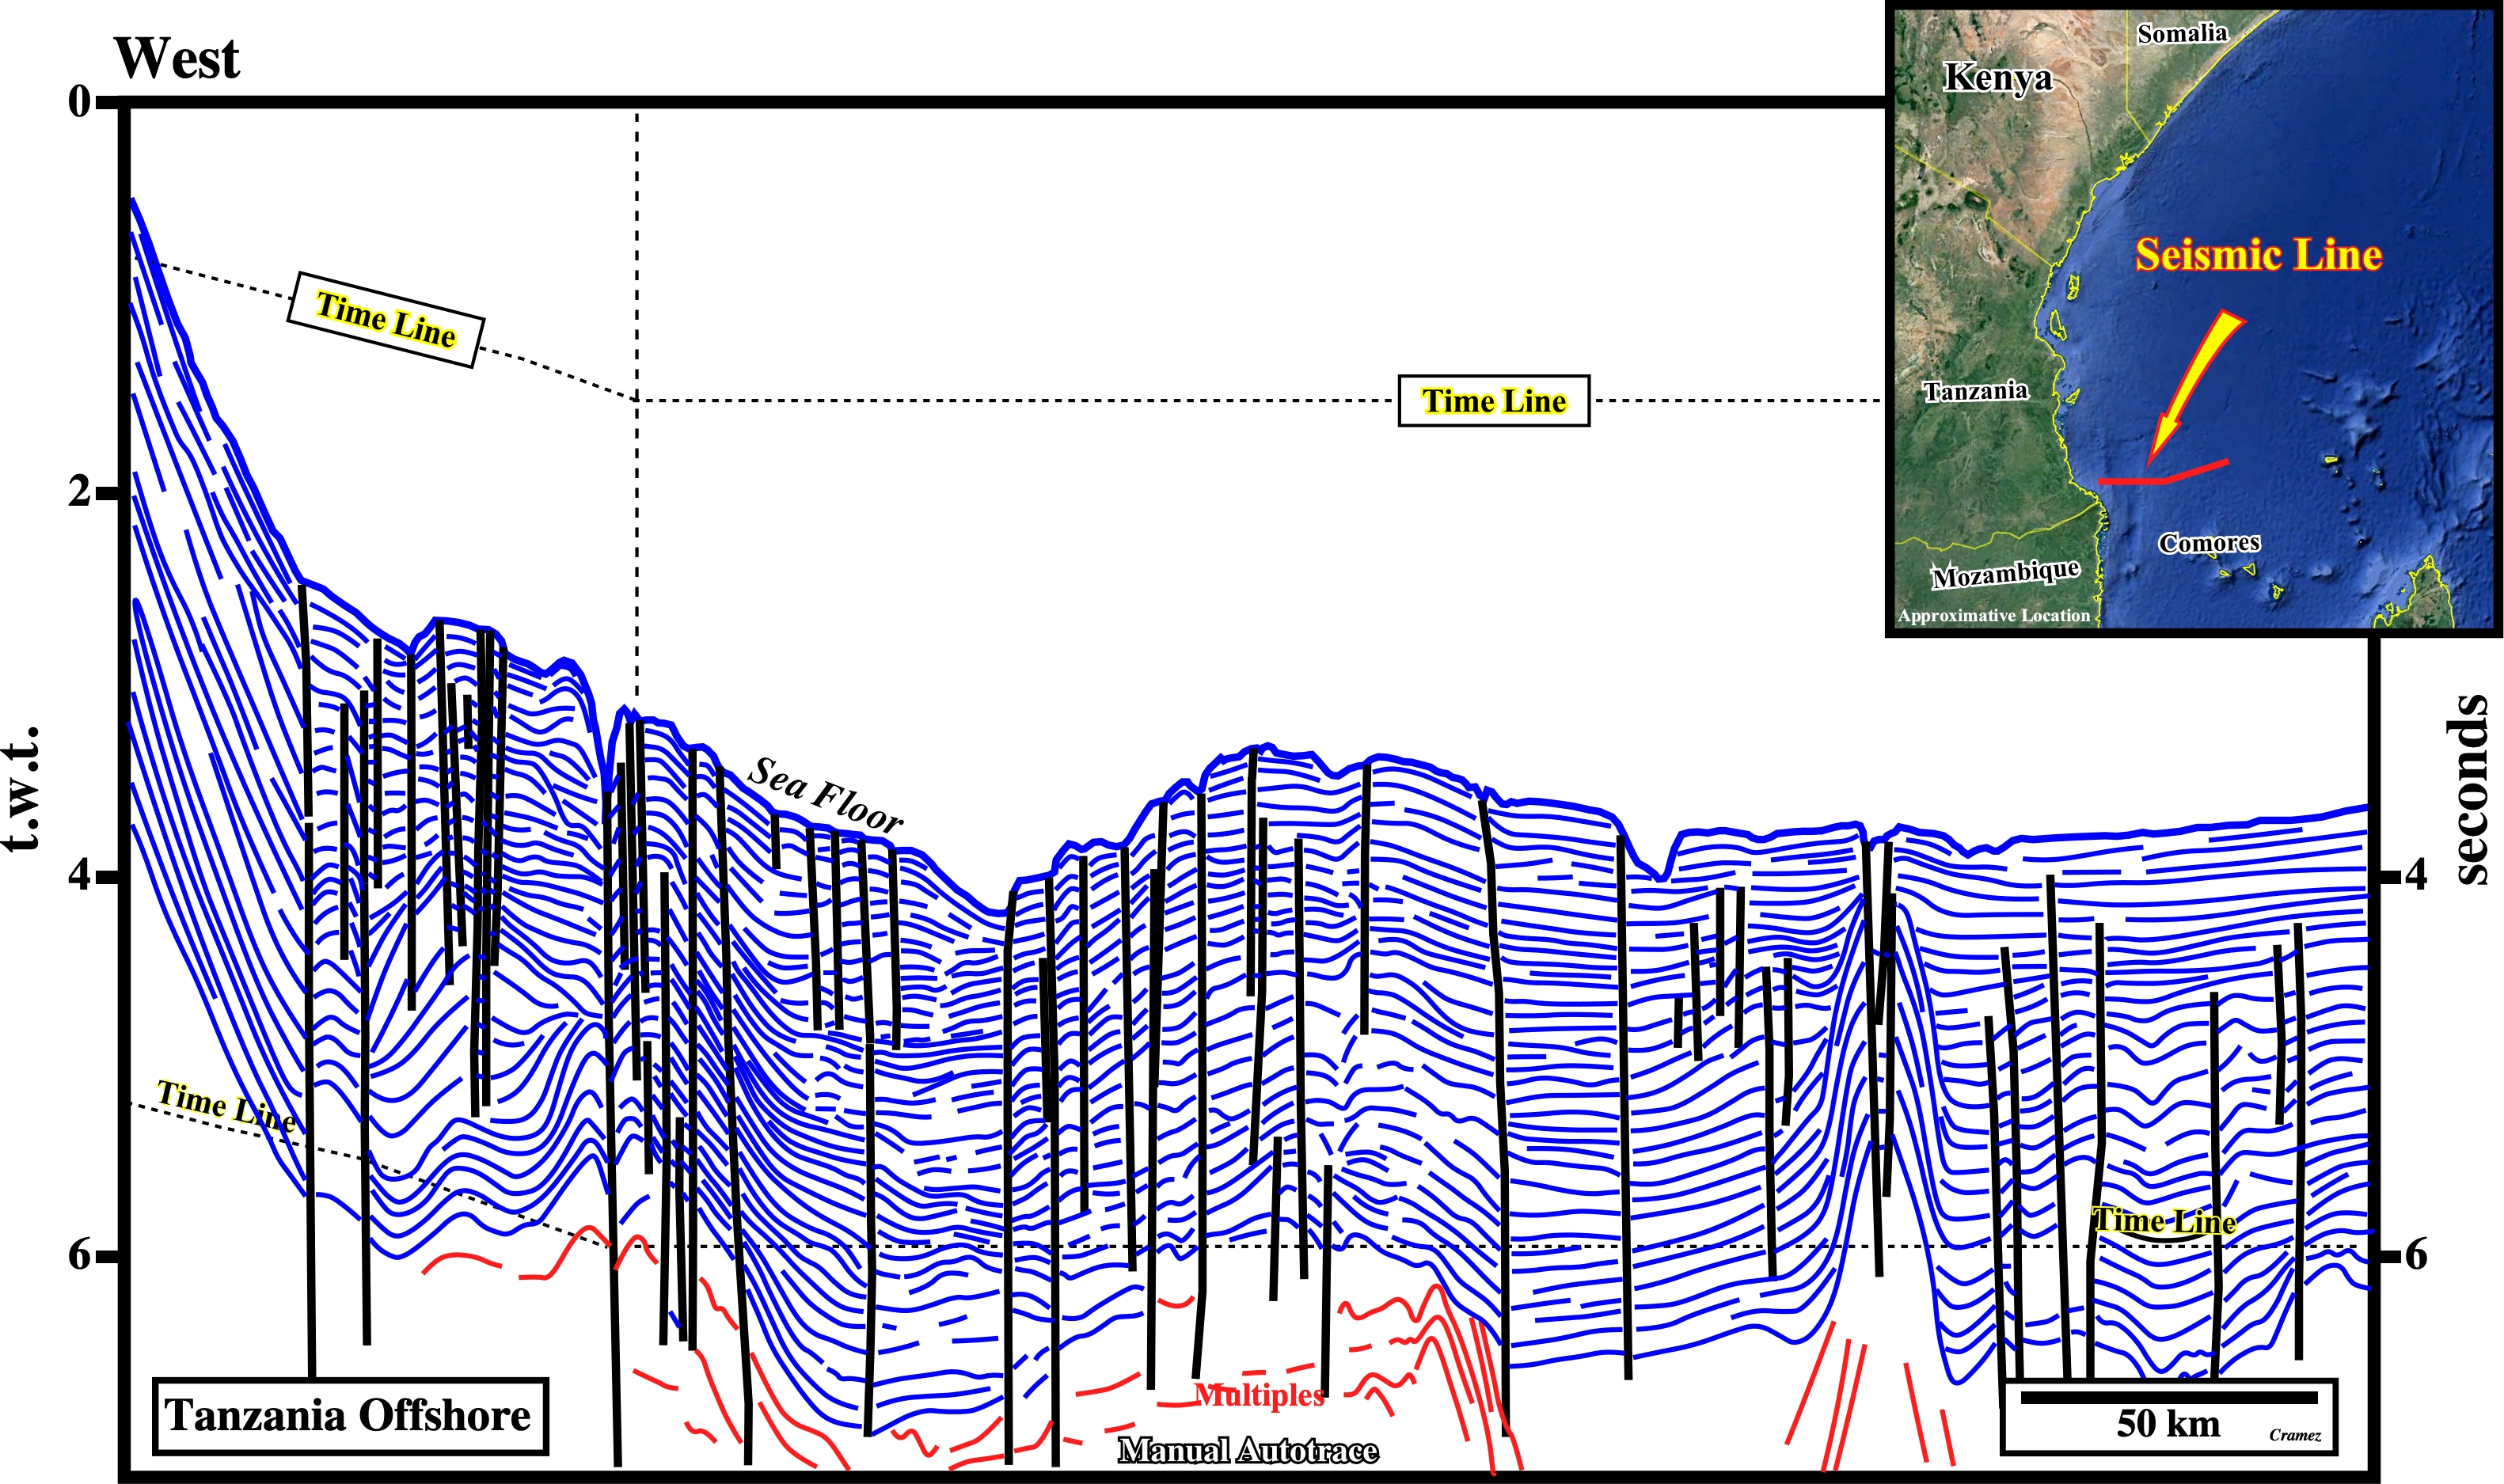This screenshot has height=1484, width=2504.
Task: Click the Tanzania Offshore label box
Action: tap(349, 1416)
